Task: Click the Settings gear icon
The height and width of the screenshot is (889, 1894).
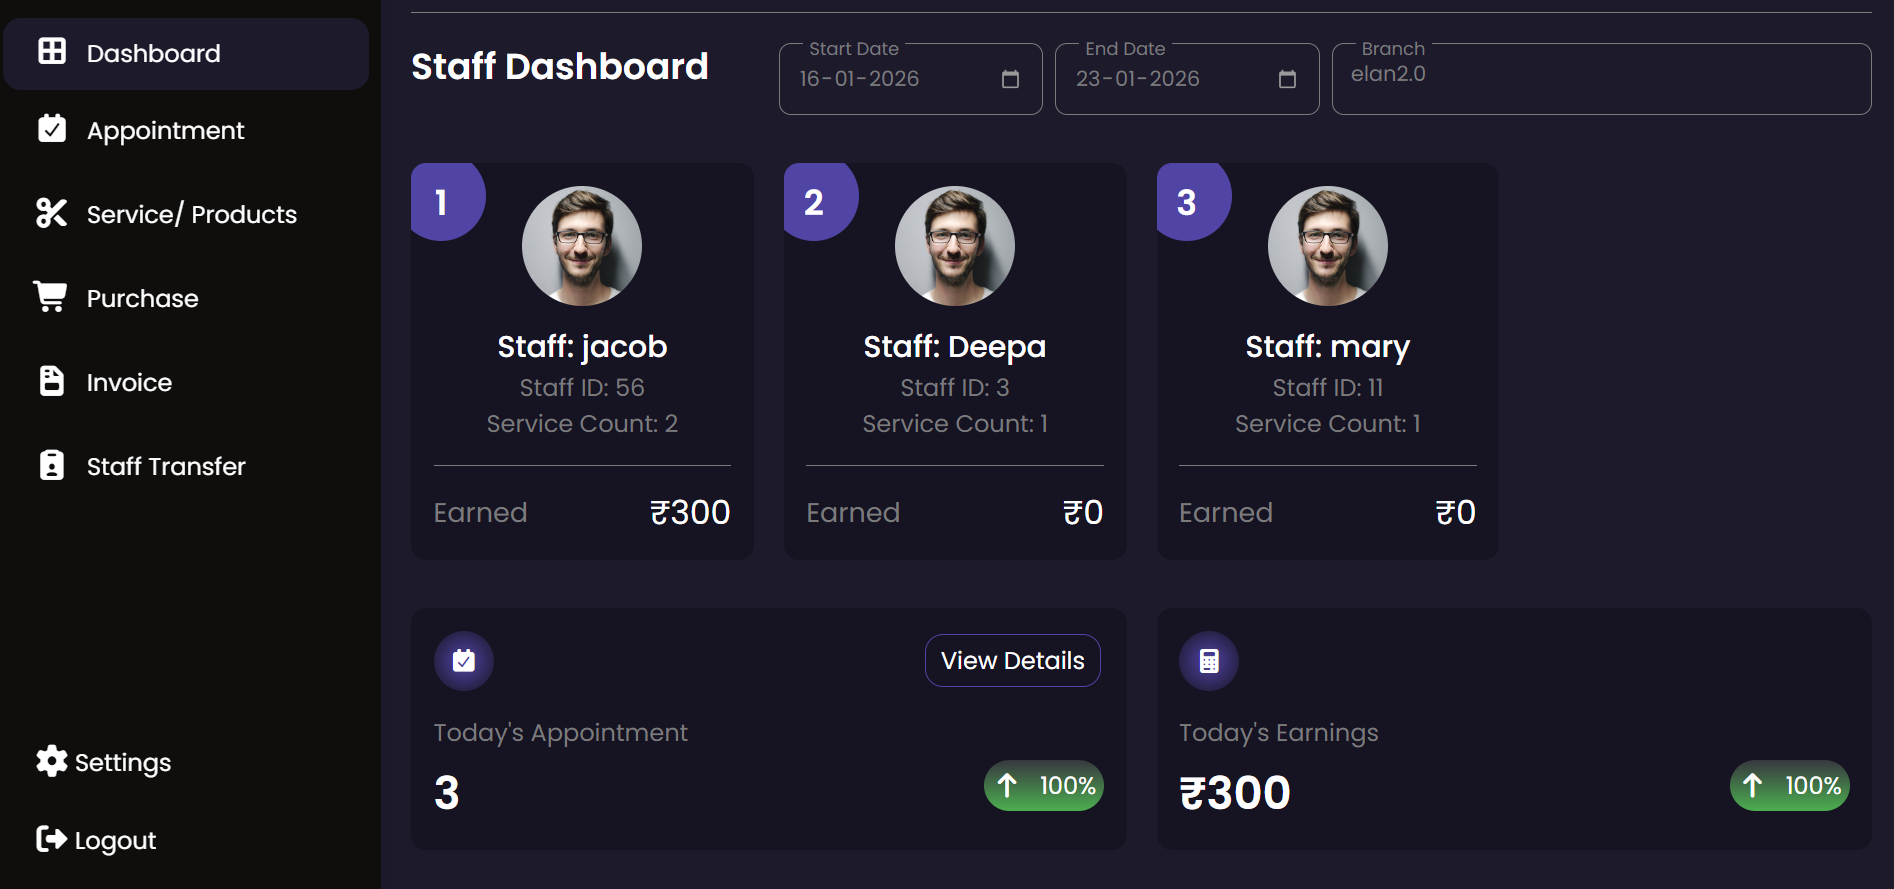Action: point(51,761)
